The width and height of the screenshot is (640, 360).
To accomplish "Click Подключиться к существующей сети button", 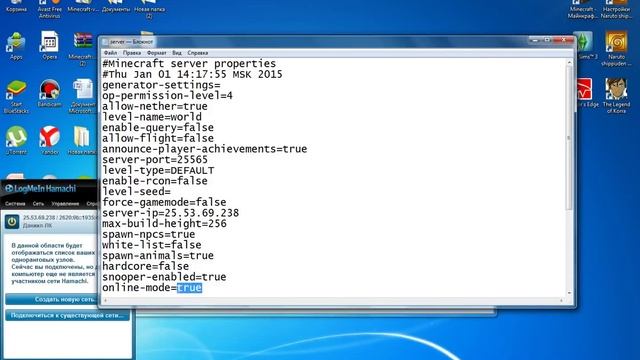I will (x=67, y=315).
